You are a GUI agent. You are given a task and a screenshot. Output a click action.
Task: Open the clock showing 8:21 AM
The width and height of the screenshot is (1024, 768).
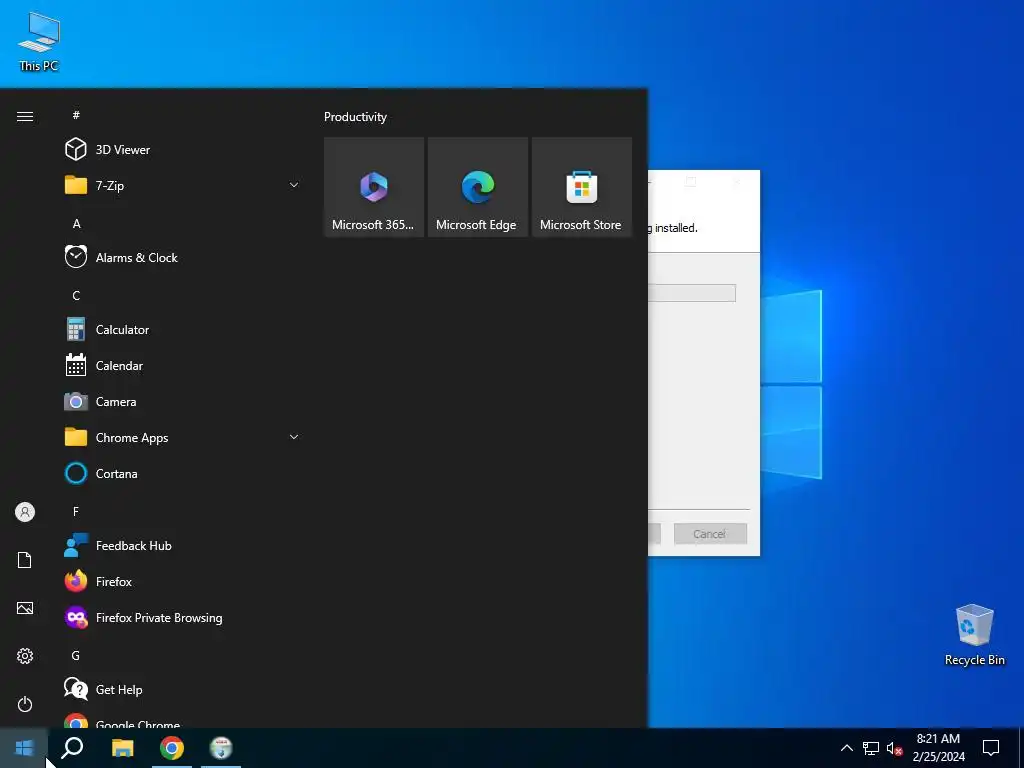[x=938, y=748]
